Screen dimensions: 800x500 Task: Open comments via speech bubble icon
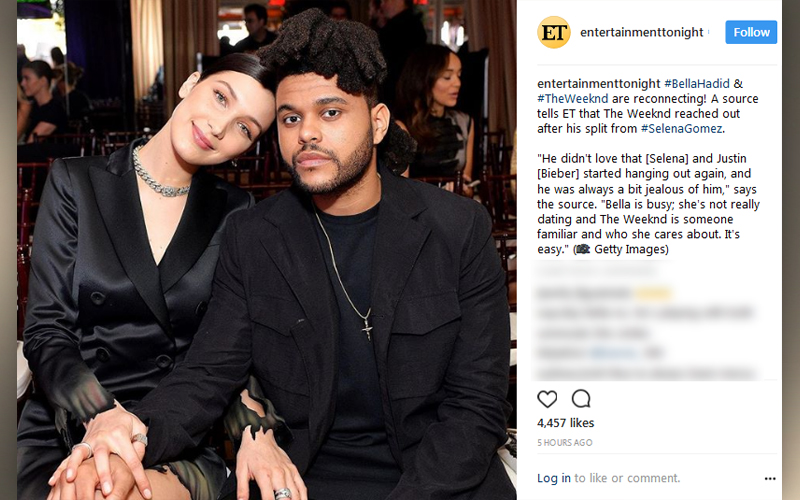(581, 398)
